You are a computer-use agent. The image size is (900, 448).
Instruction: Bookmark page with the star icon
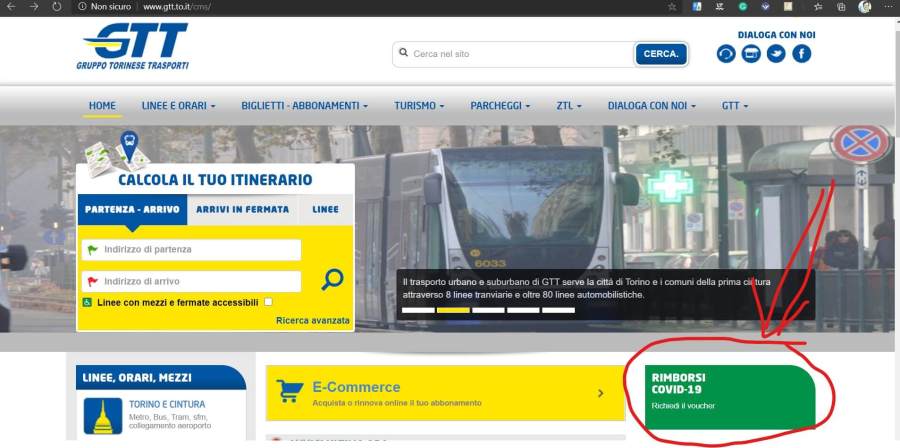672,7
